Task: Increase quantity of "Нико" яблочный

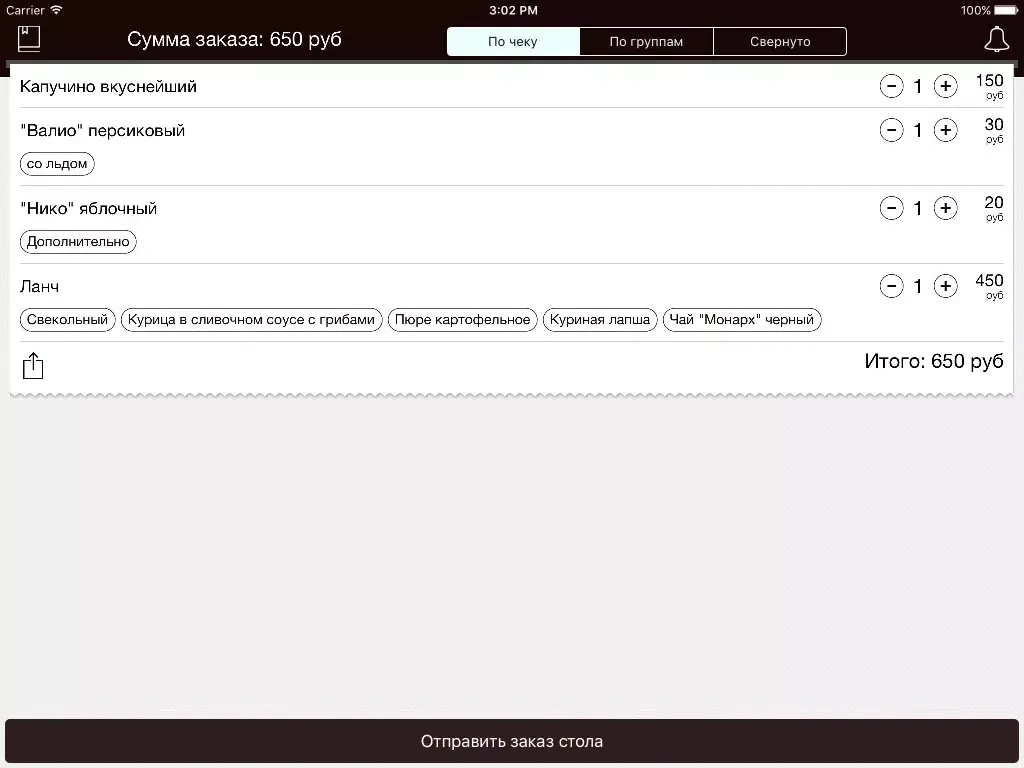Action: [946, 208]
